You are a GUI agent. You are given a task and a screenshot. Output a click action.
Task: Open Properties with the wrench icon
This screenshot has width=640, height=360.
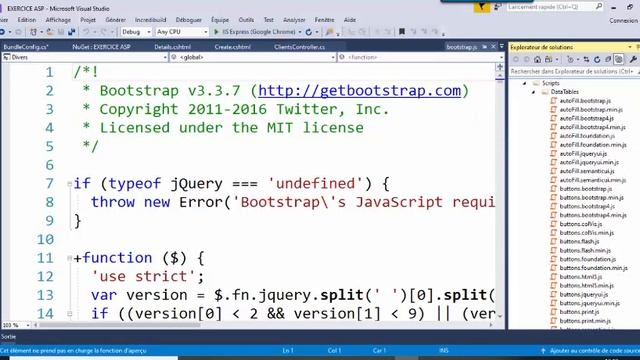tap(633, 60)
